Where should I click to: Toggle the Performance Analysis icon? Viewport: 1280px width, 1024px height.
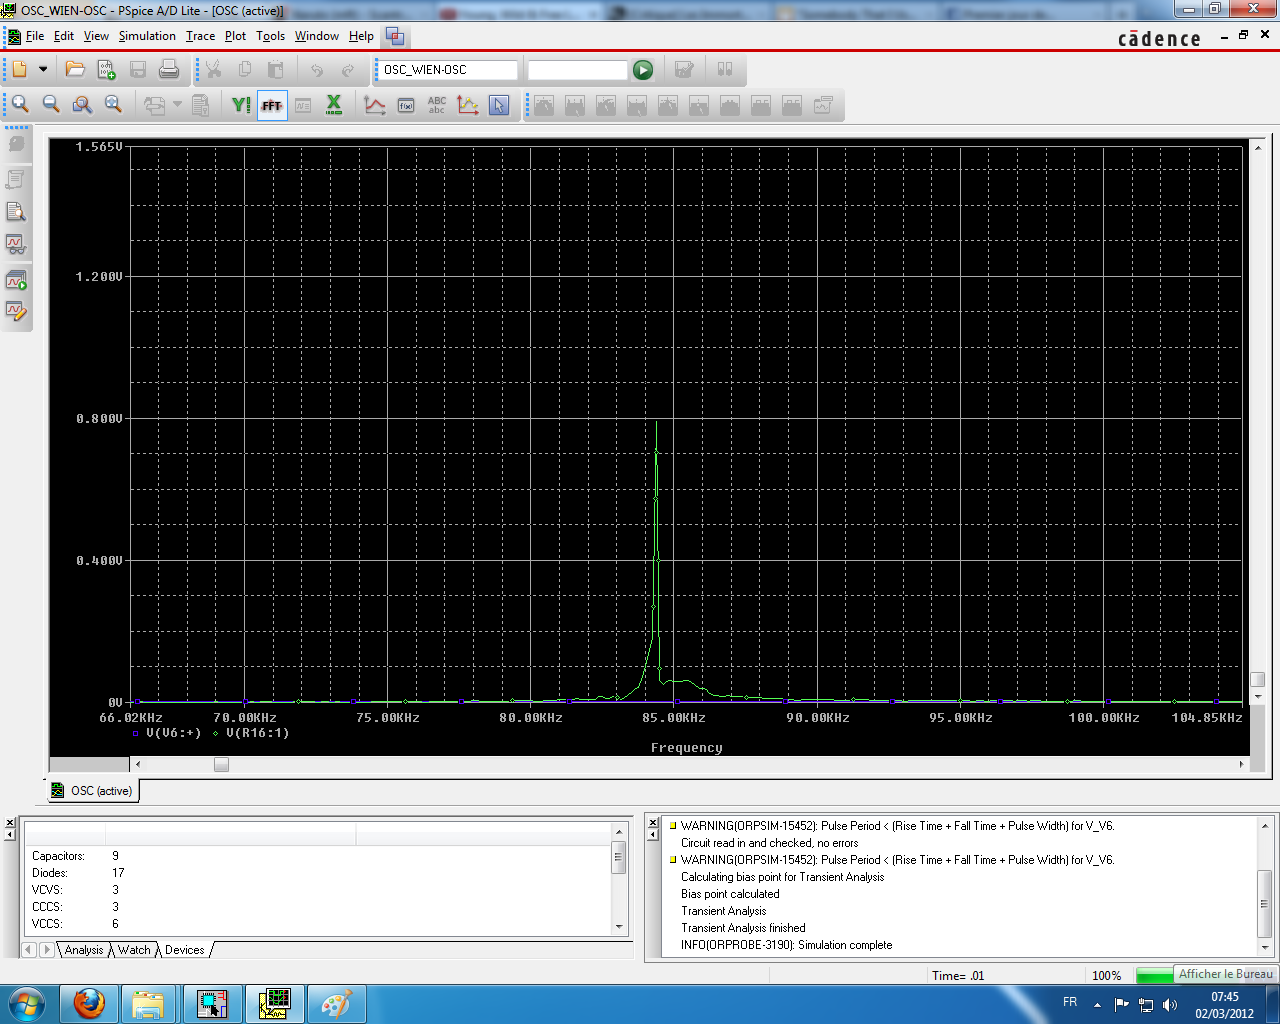(x=303, y=104)
